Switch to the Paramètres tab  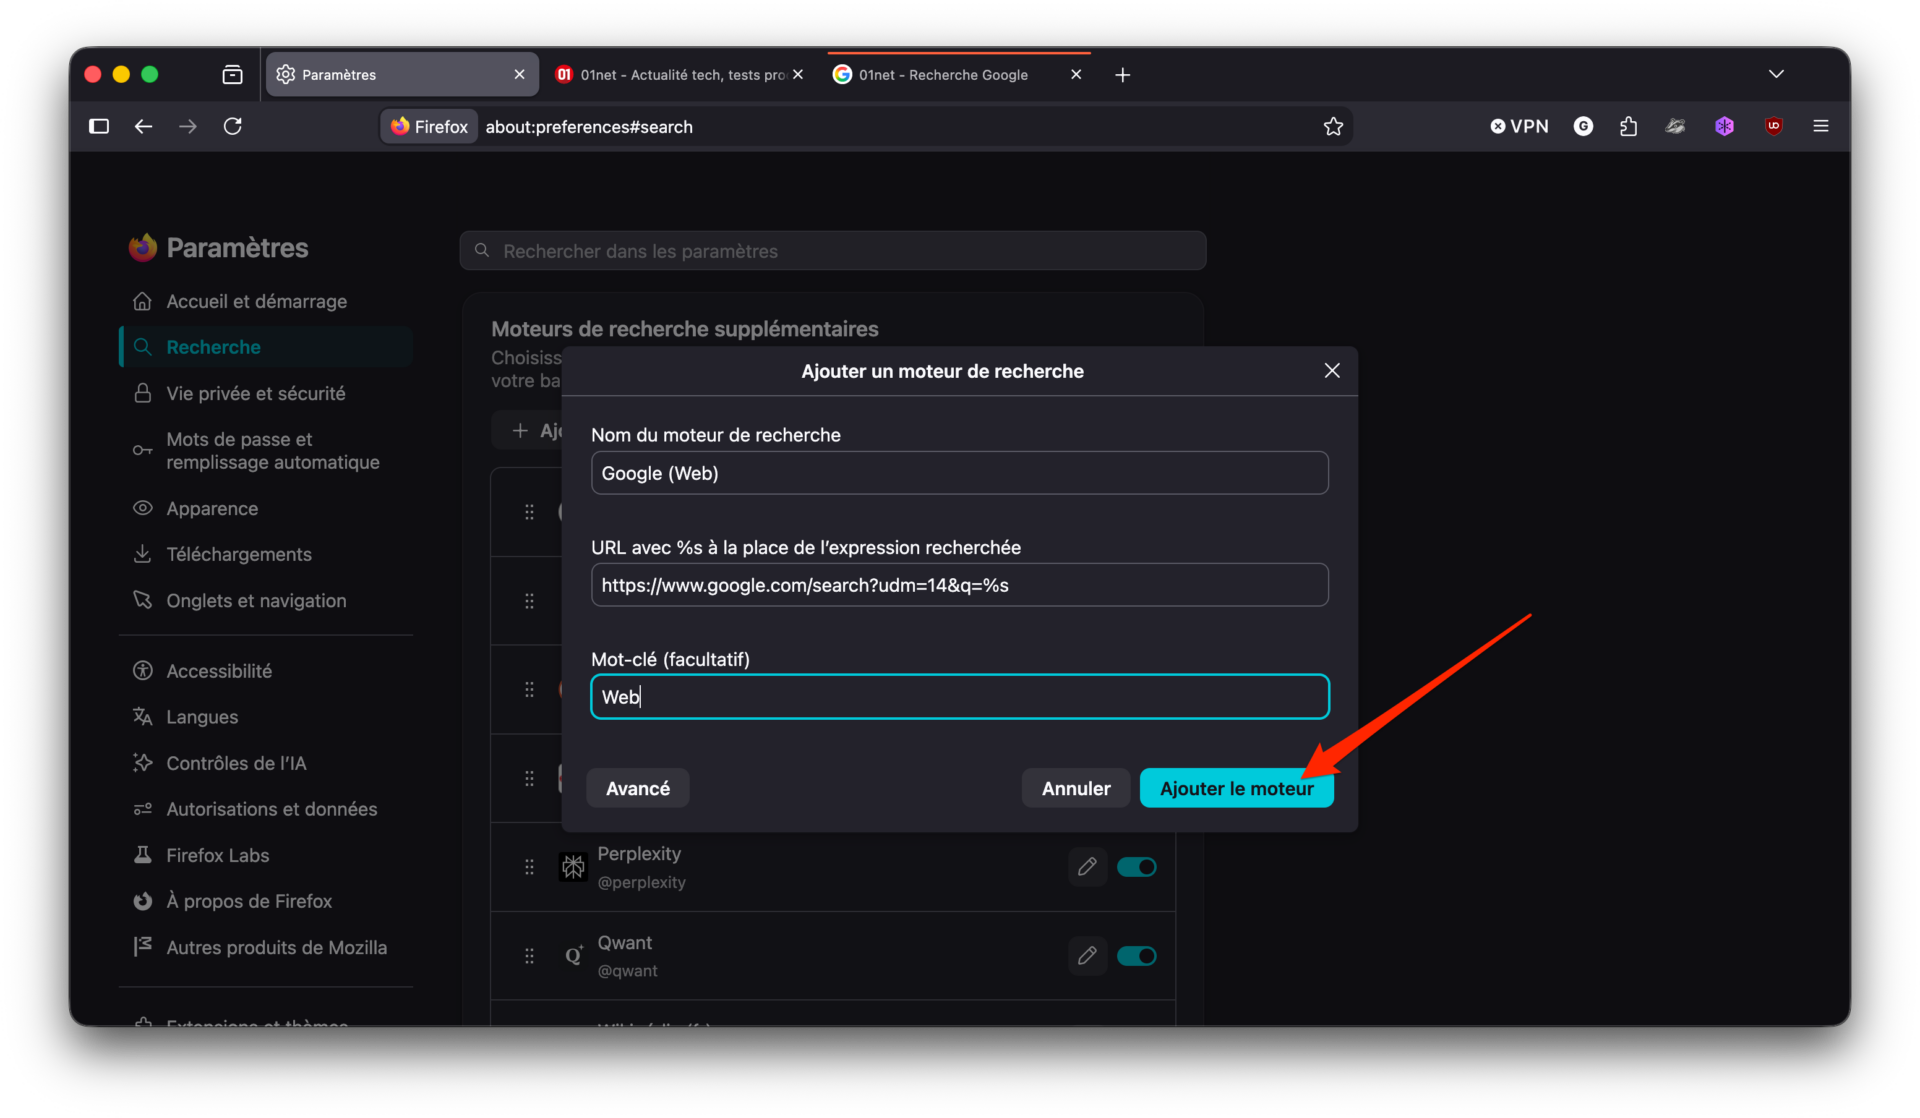point(402,75)
